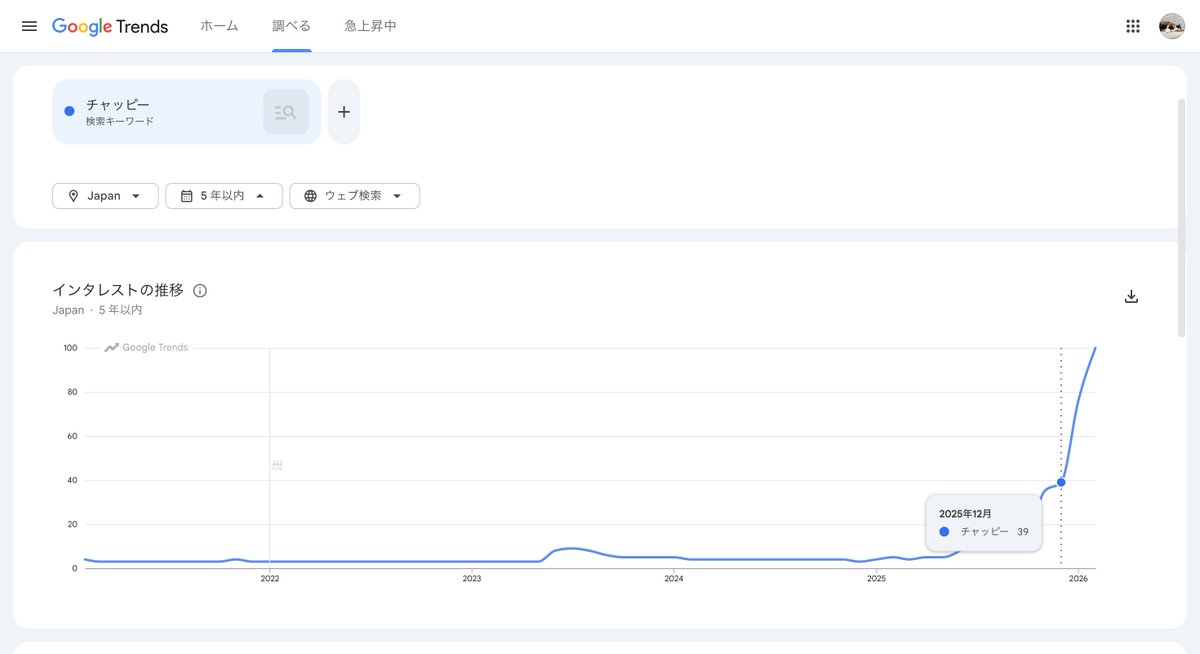Click the chart line peak at 100
The image size is (1200, 654).
1095,349
